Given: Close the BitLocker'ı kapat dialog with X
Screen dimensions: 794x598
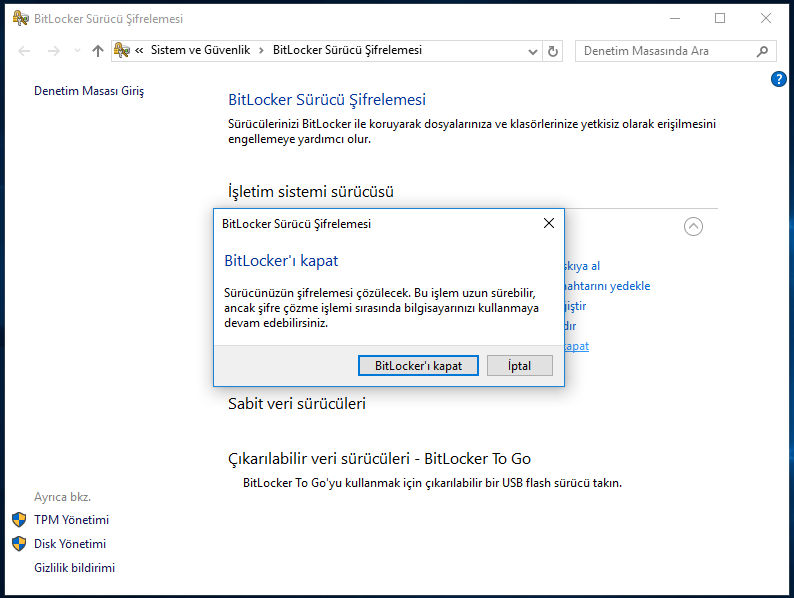Looking at the screenshot, I should 548,224.
